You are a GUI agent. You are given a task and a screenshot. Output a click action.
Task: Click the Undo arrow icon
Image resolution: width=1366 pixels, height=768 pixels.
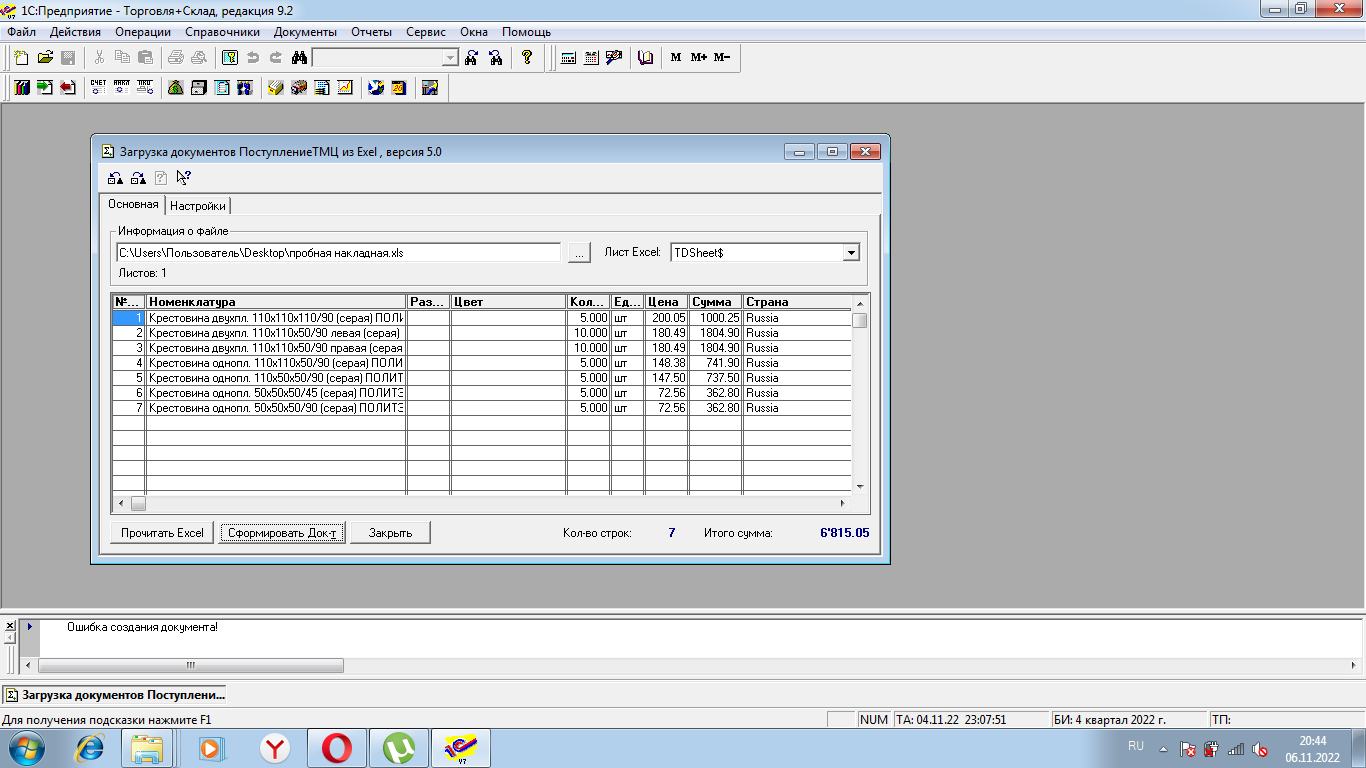[x=253, y=58]
